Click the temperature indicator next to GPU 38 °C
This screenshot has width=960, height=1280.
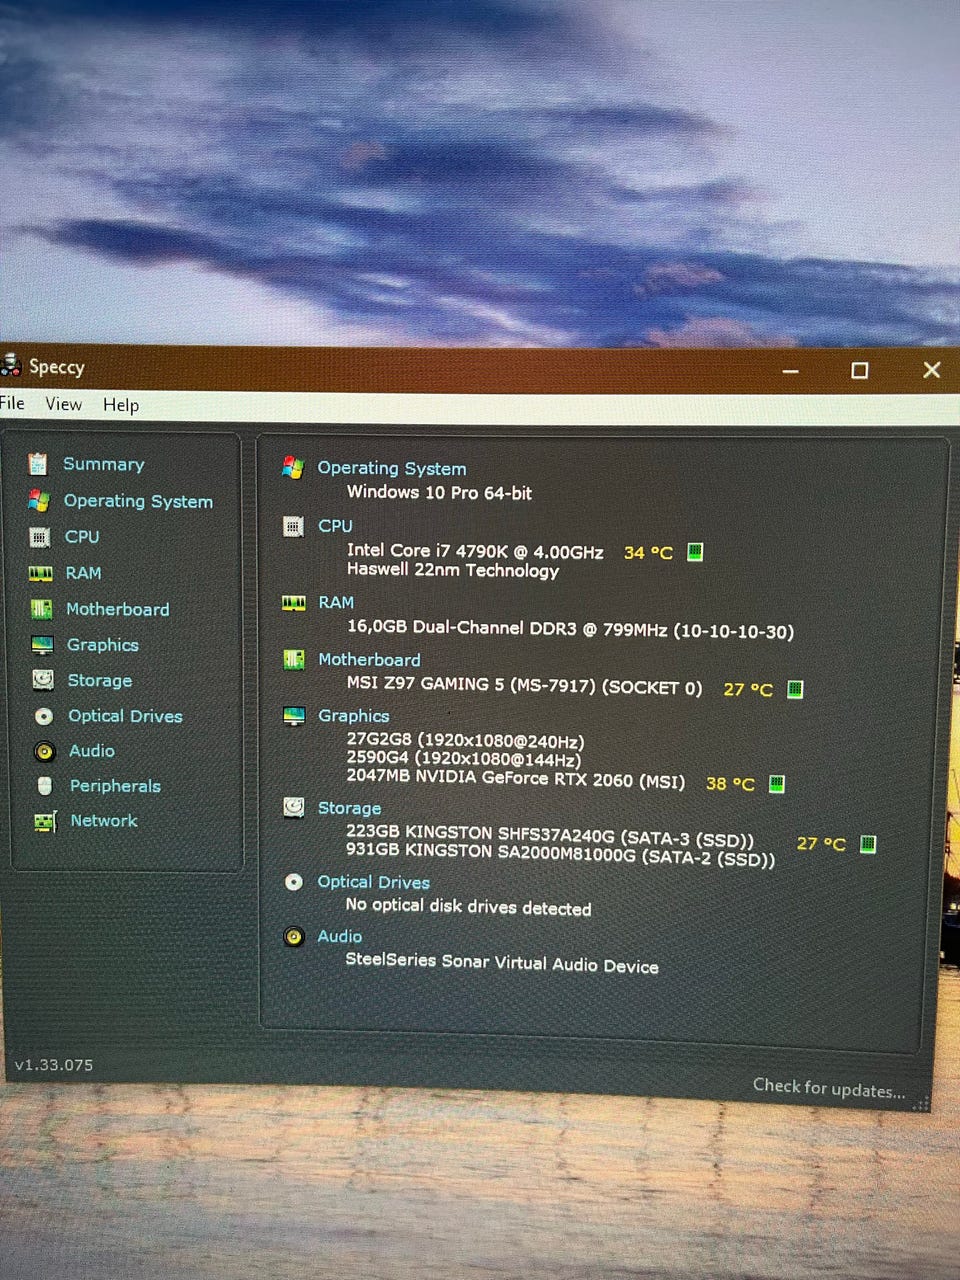coord(776,784)
